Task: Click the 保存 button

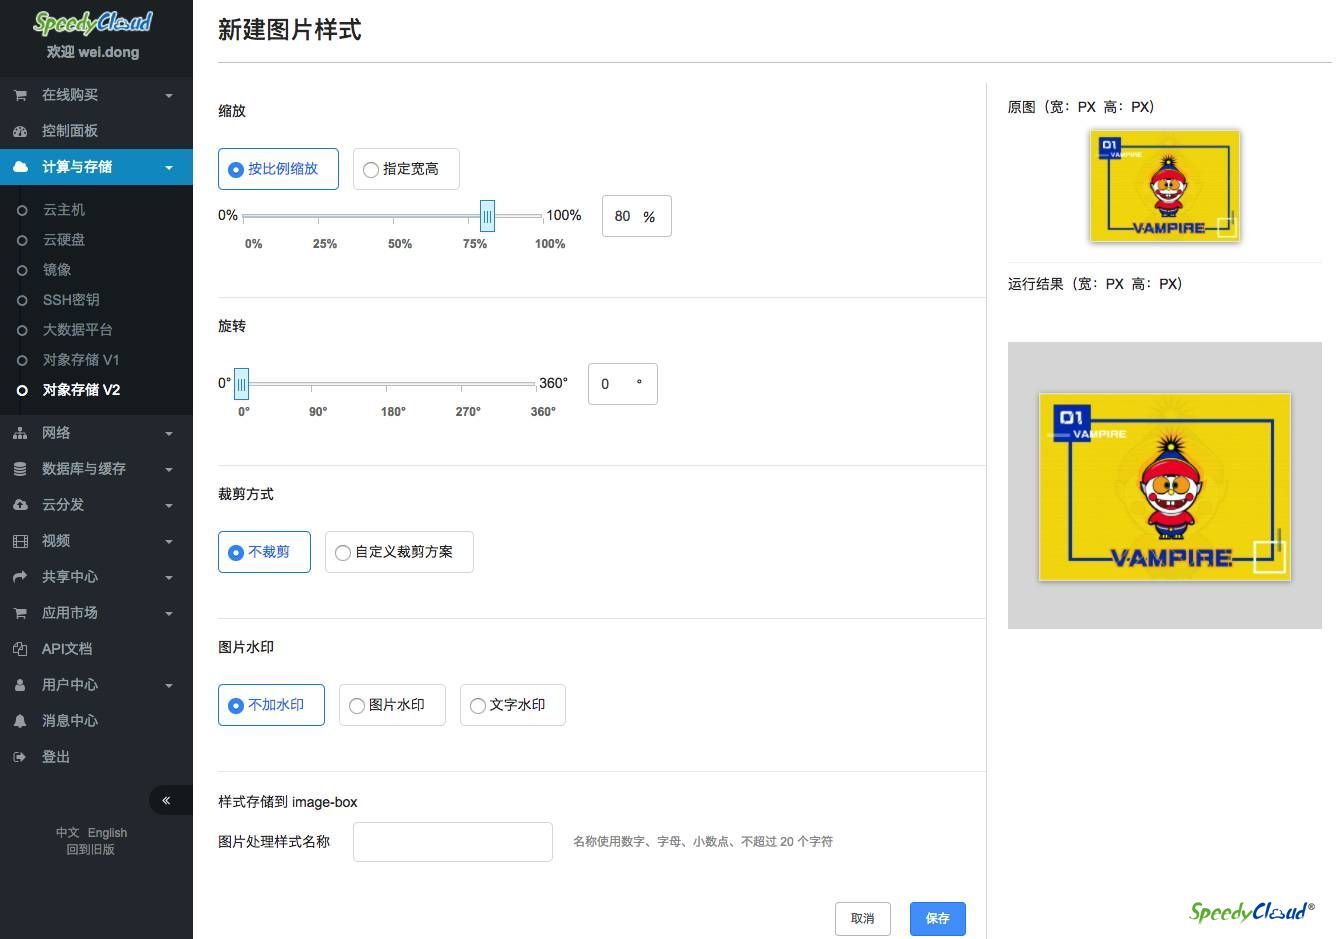Action: 938,919
